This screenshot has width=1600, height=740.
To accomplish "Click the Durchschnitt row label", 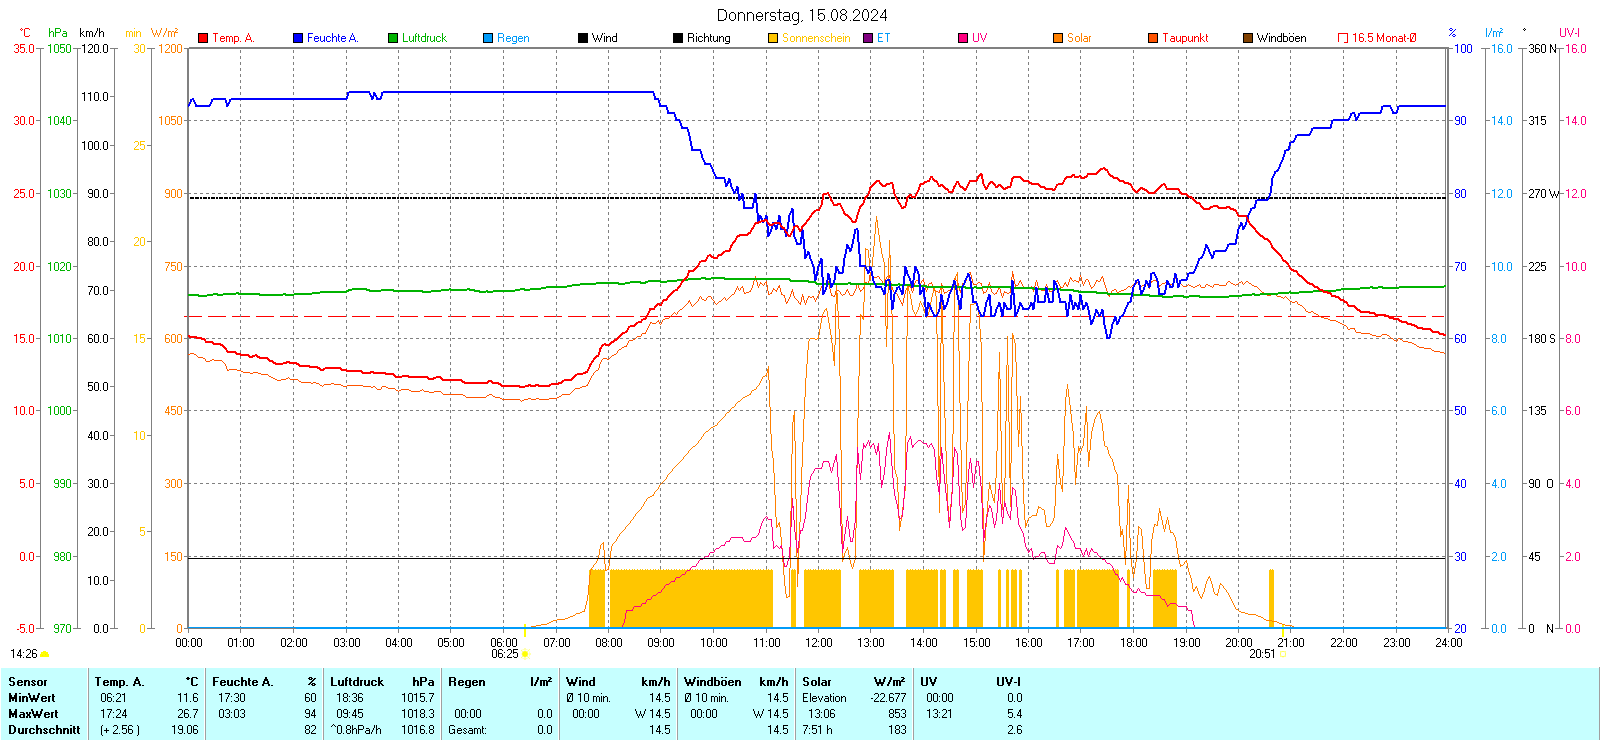I will (44, 730).
